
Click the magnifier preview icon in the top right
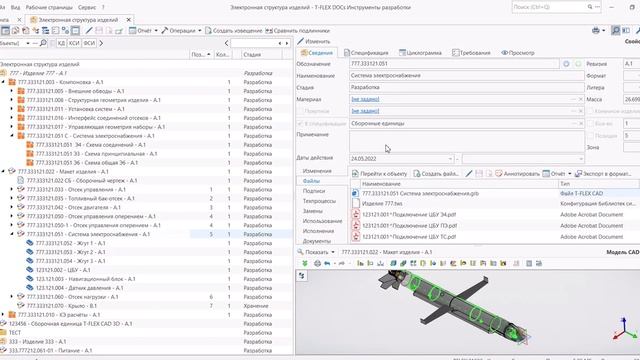click(615, 31)
